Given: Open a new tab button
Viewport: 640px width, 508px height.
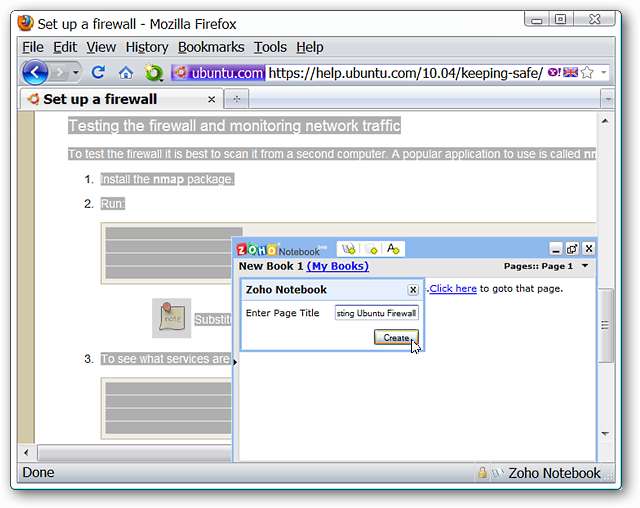Looking at the screenshot, I should [236, 100].
